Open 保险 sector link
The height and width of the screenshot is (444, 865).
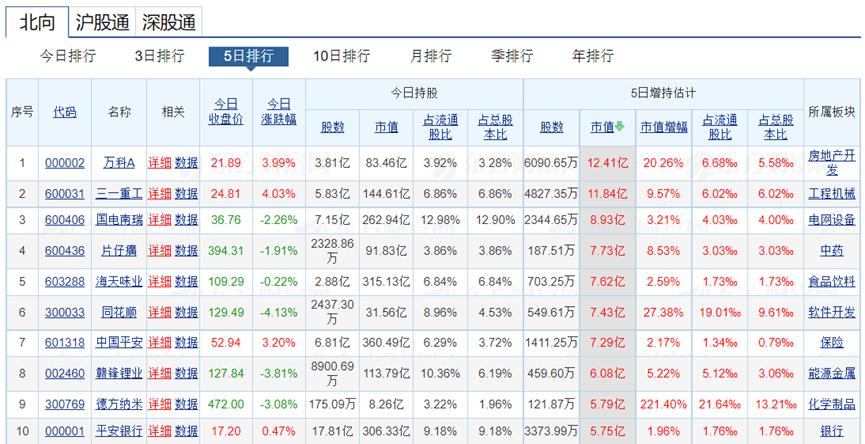[x=831, y=343]
